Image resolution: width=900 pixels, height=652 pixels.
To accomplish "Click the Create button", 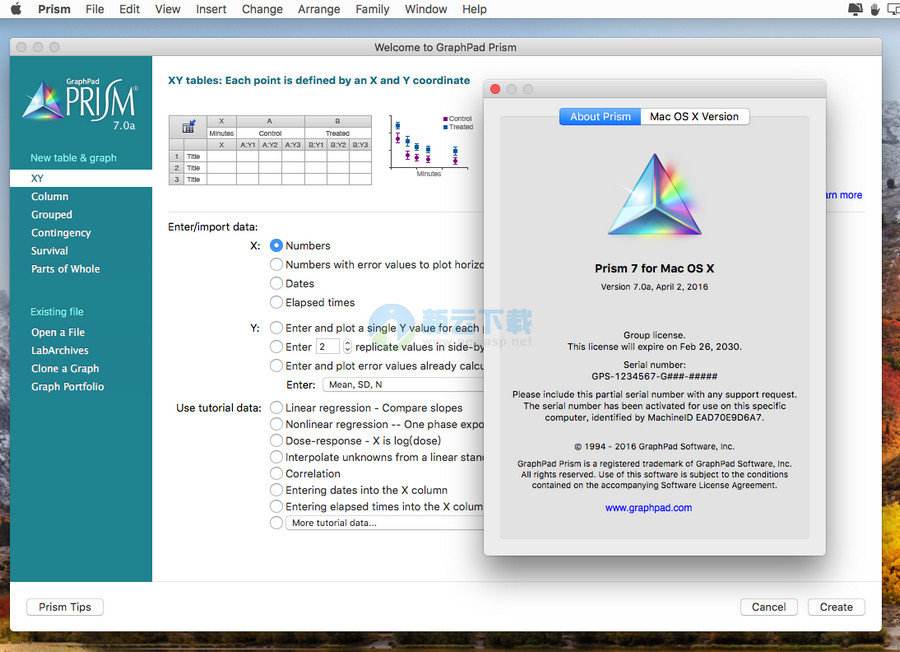I will tap(836, 607).
